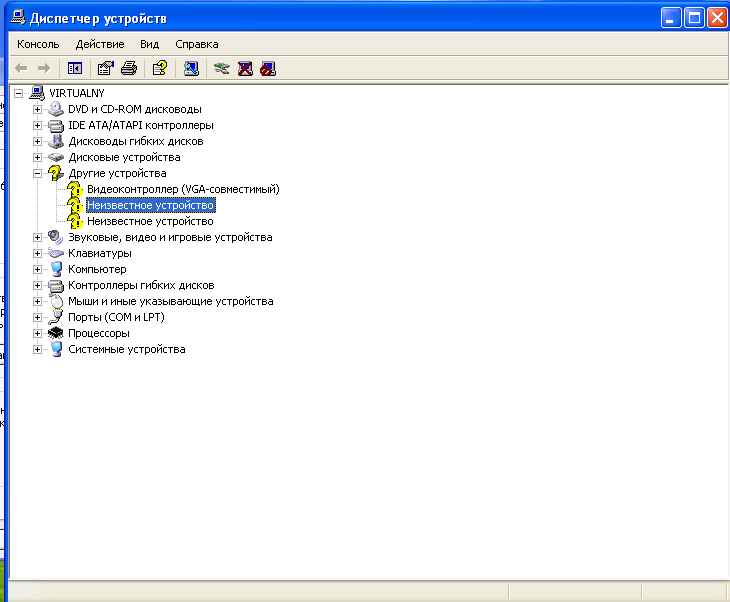Image resolution: width=730 pixels, height=602 pixels.
Task: Expand DVD и CD-ROM дисководы node
Action: pos(37,109)
